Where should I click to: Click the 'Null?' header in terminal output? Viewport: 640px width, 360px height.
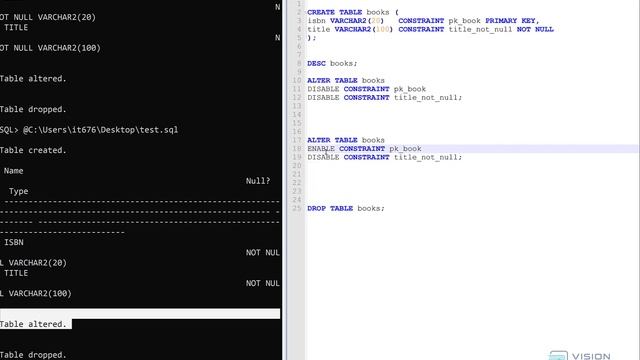point(258,181)
